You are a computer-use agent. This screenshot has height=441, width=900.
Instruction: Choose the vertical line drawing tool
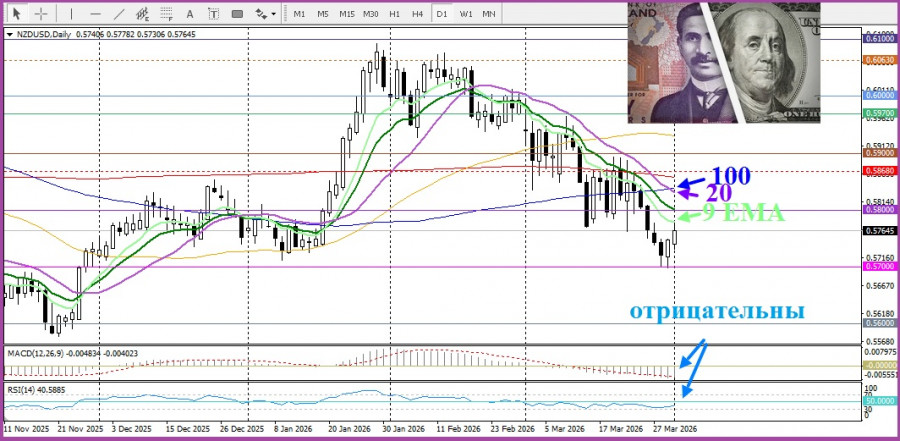(71, 13)
